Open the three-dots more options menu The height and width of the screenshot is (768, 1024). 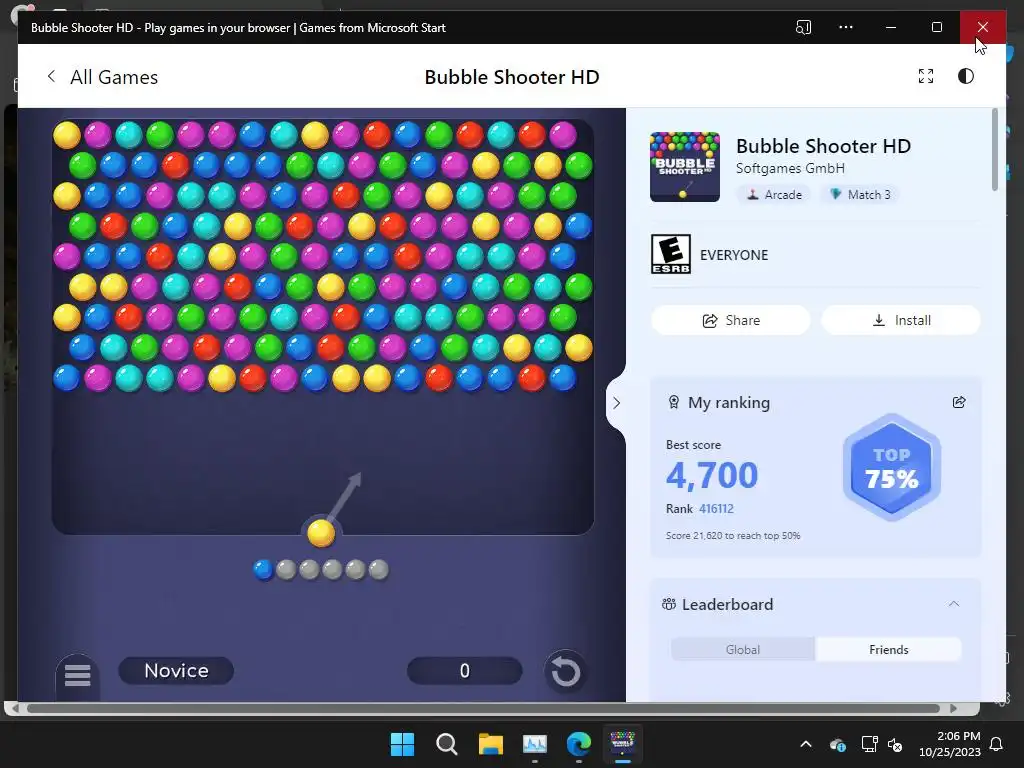pyautogui.click(x=846, y=27)
